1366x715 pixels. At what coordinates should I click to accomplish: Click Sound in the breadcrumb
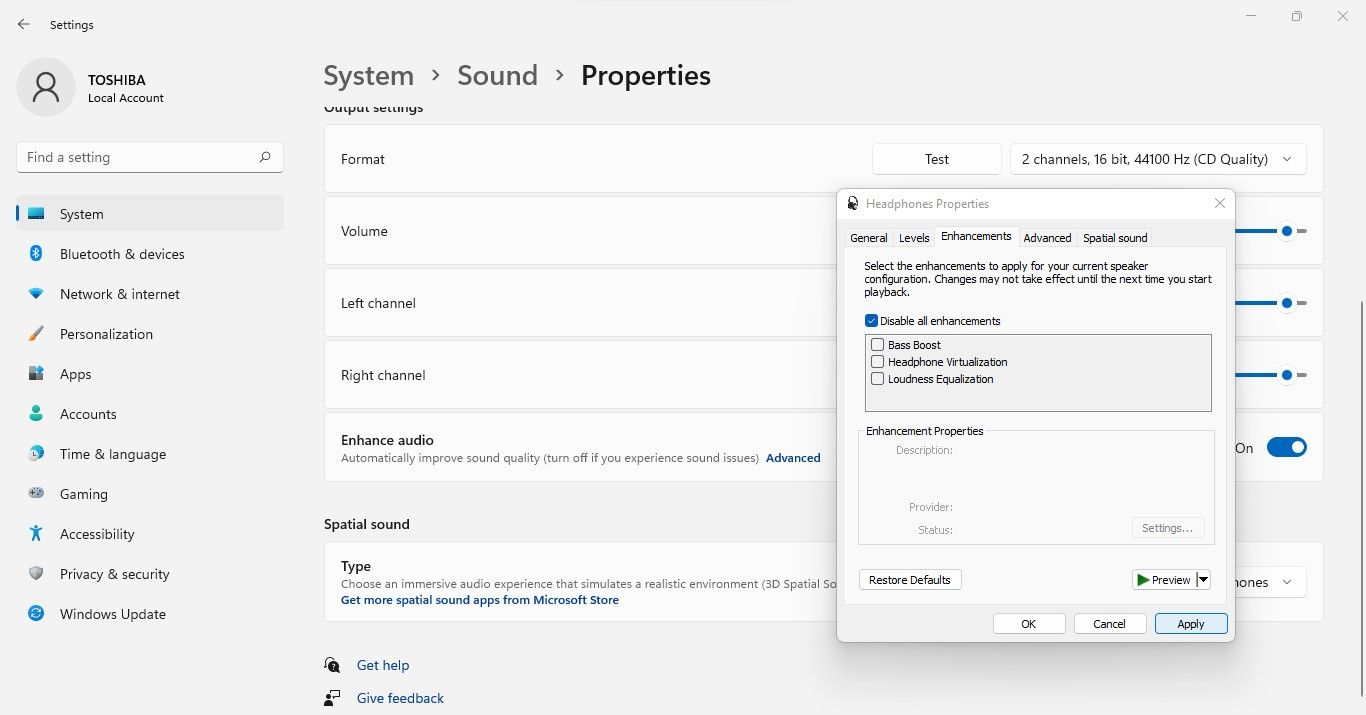(x=497, y=76)
